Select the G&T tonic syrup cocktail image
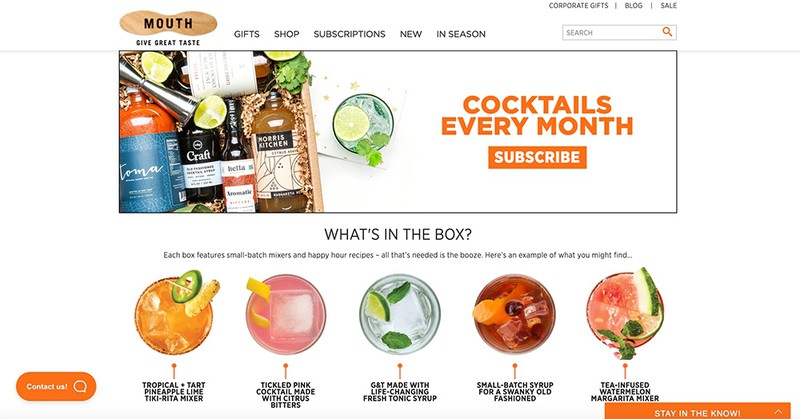 (399, 315)
